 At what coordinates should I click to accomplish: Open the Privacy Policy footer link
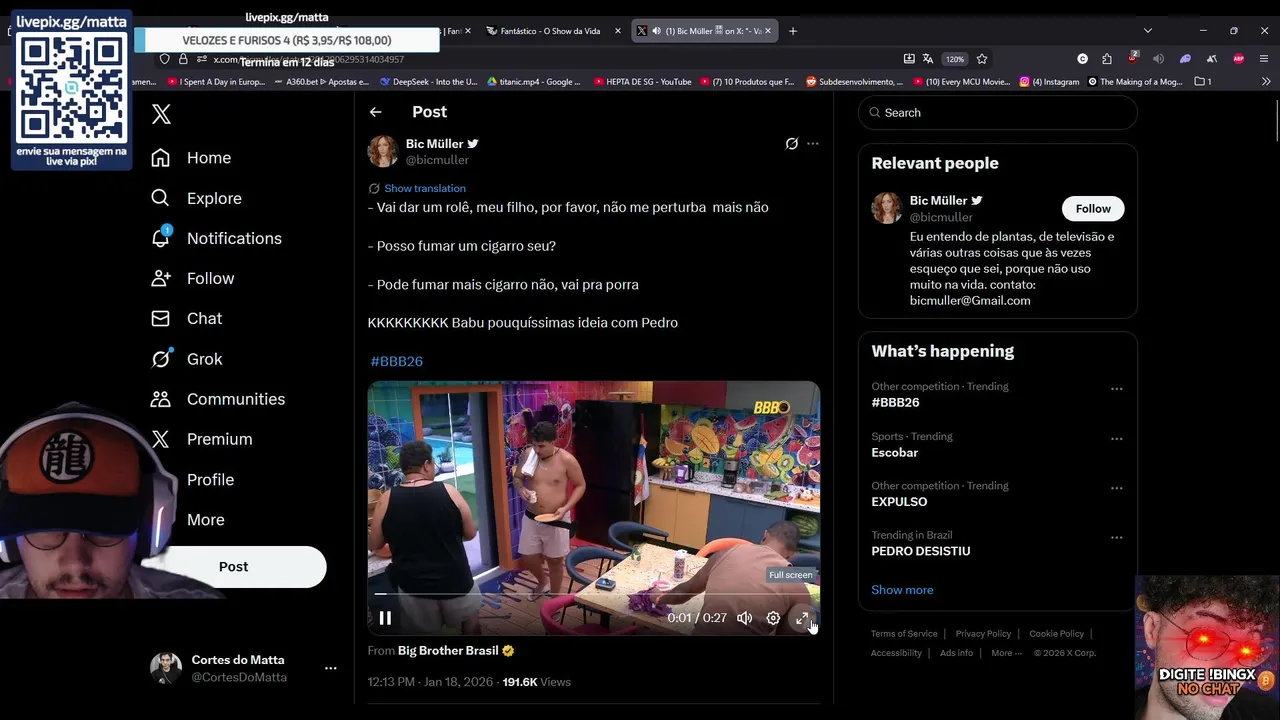tap(983, 634)
